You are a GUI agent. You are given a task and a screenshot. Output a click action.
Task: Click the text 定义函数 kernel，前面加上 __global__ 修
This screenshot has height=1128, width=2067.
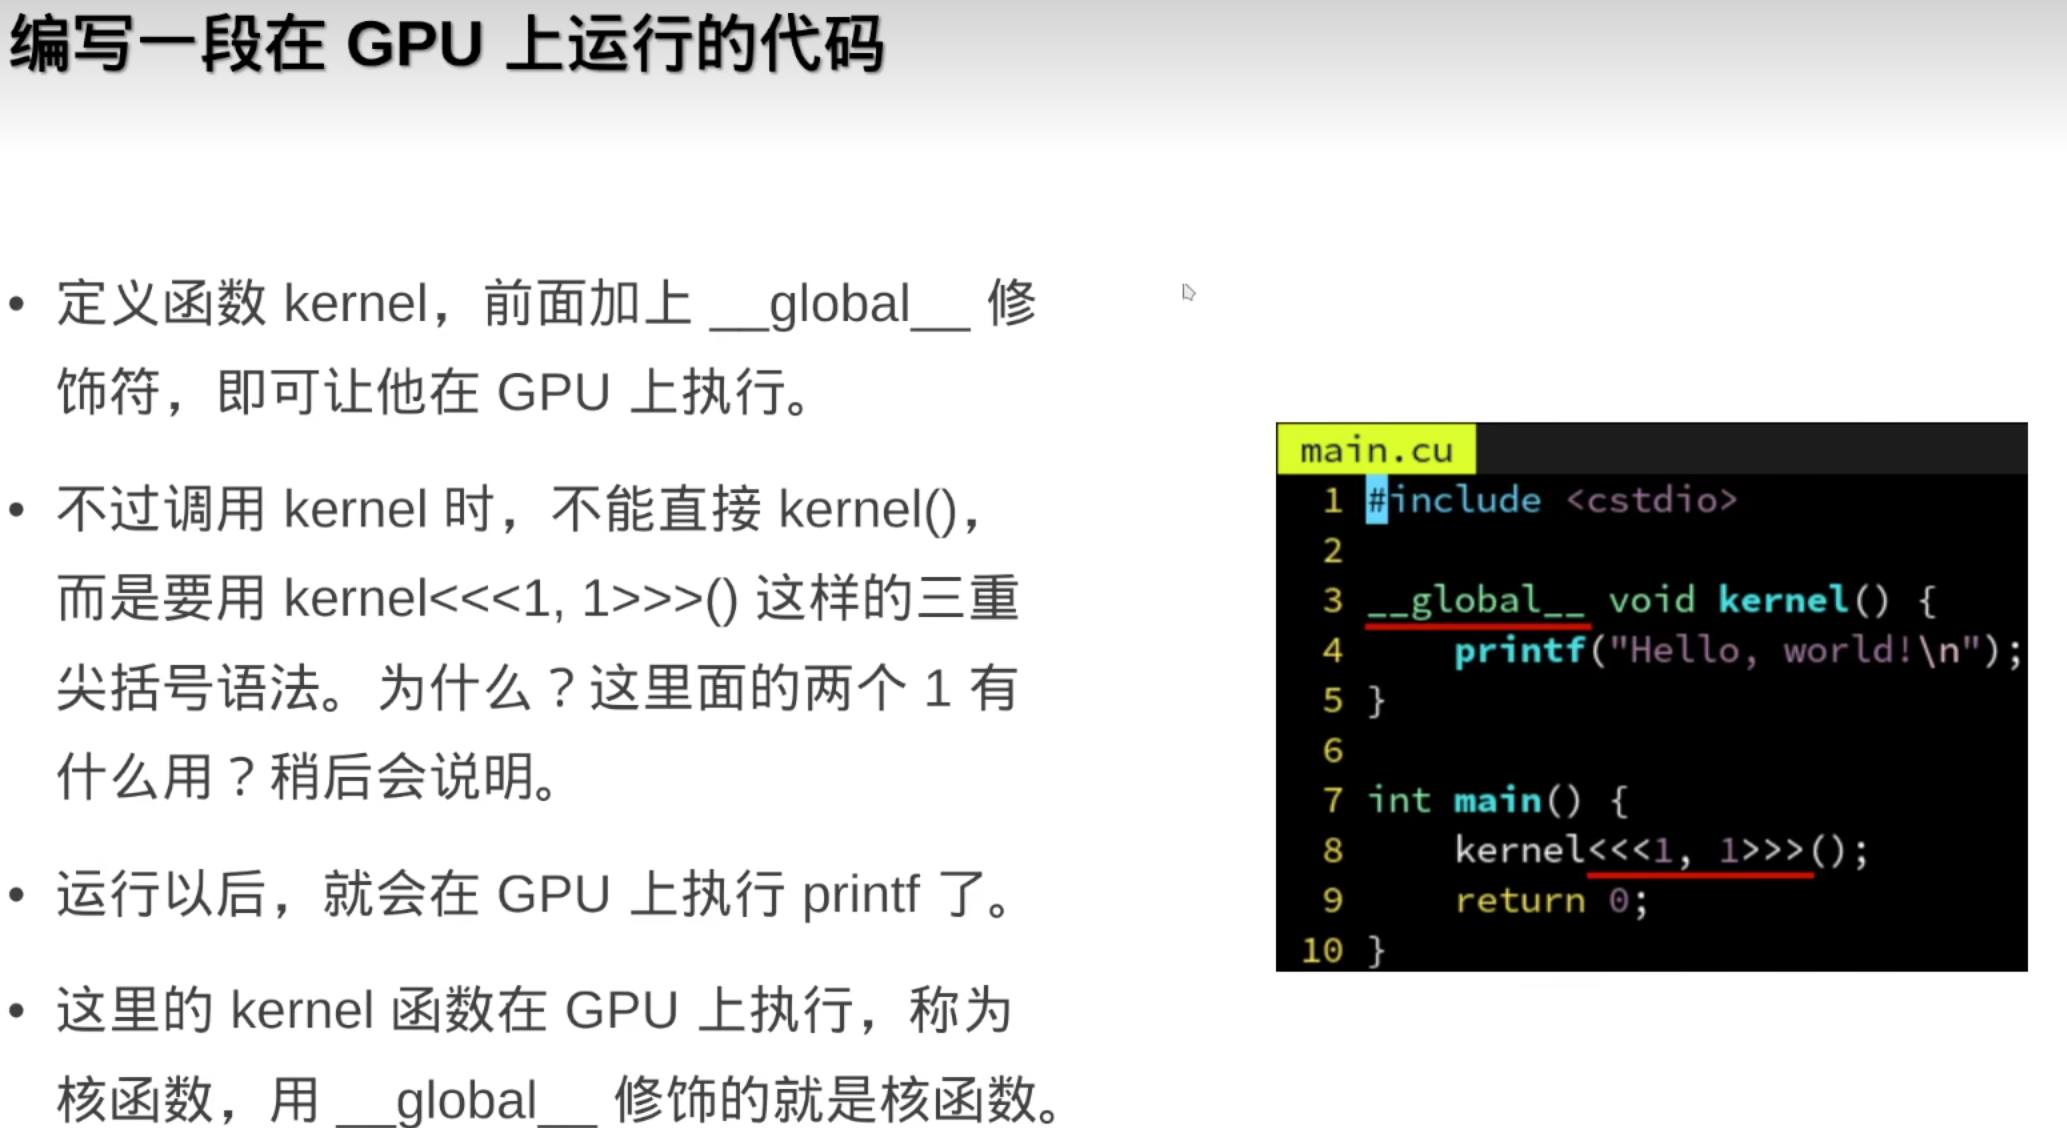point(546,304)
